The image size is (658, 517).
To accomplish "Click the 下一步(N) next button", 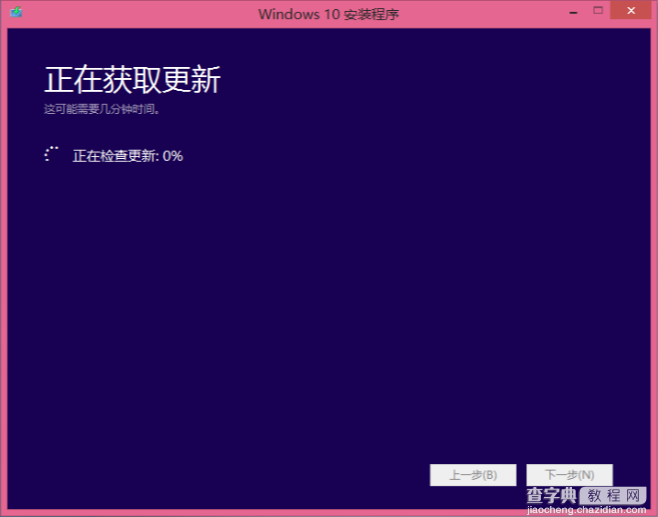I will pos(569,475).
